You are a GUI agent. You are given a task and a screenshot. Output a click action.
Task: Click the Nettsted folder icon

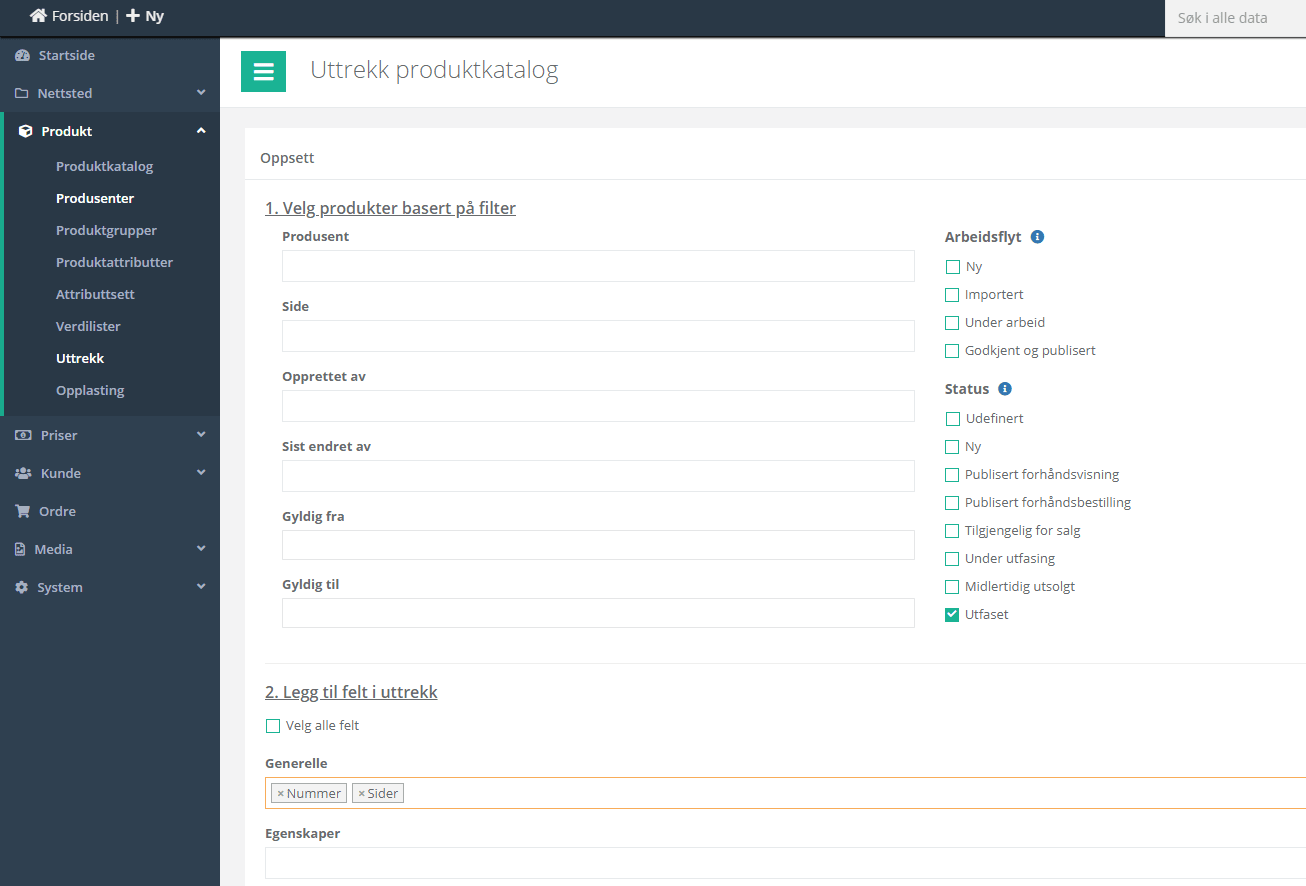pyautogui.click(x=22, y=93)
